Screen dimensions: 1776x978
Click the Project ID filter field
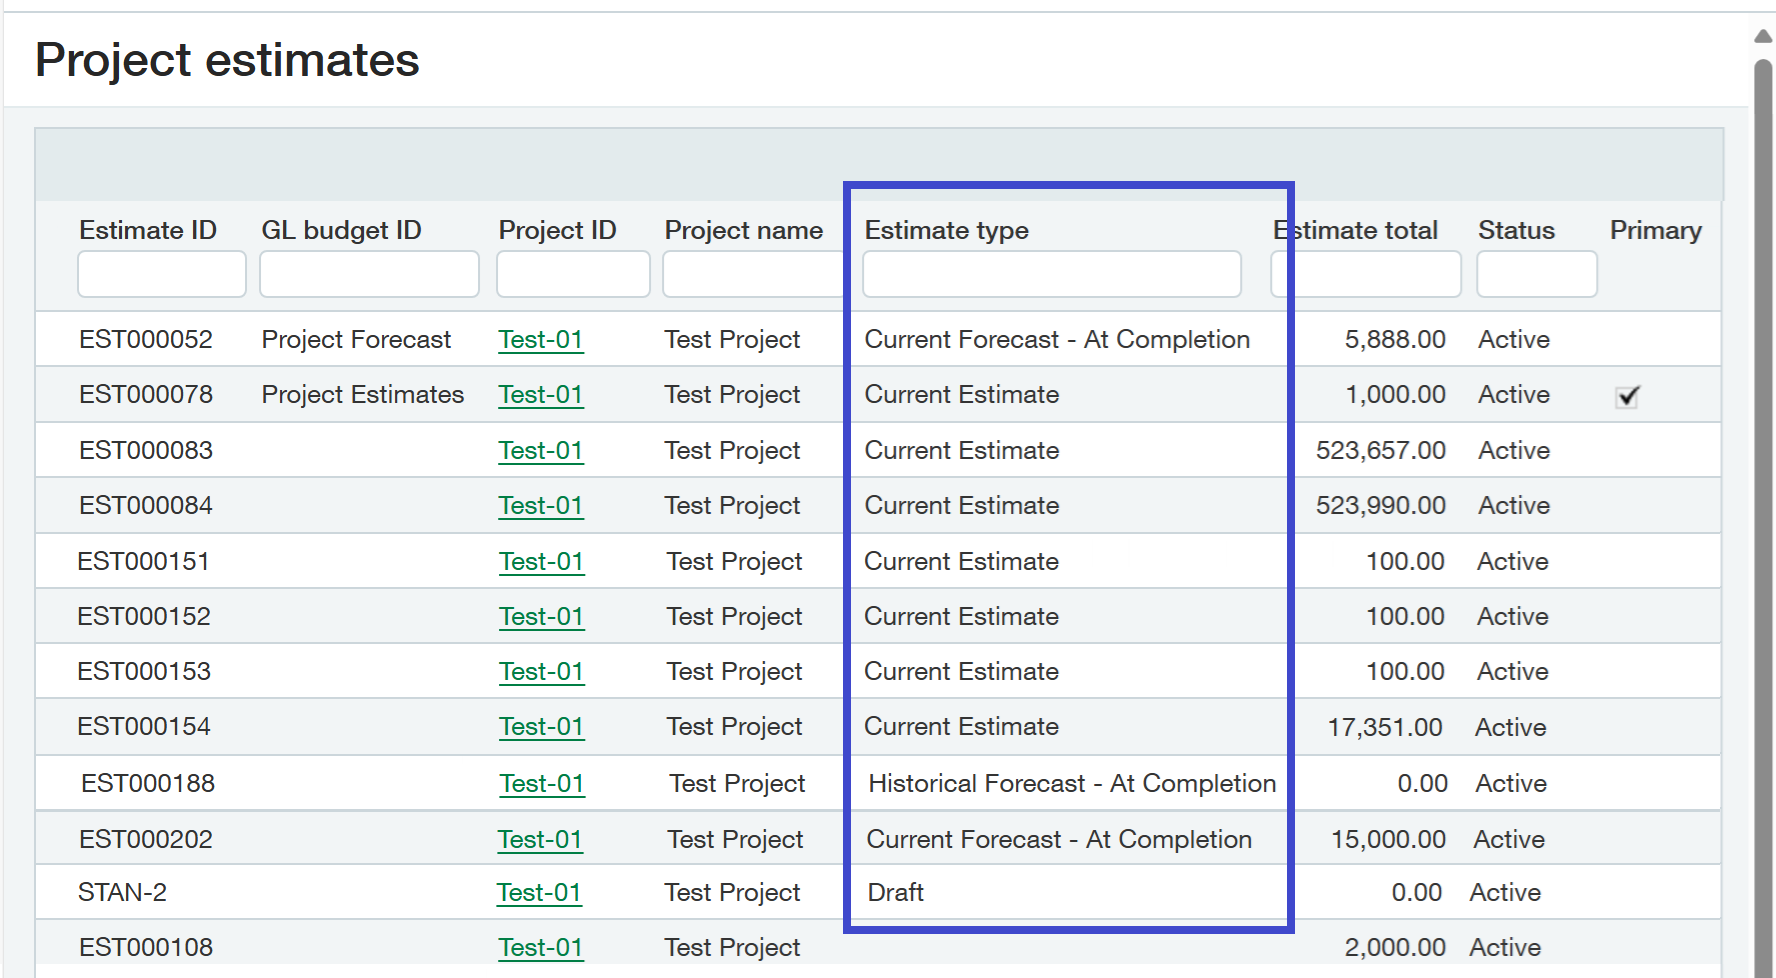(573, 274)
